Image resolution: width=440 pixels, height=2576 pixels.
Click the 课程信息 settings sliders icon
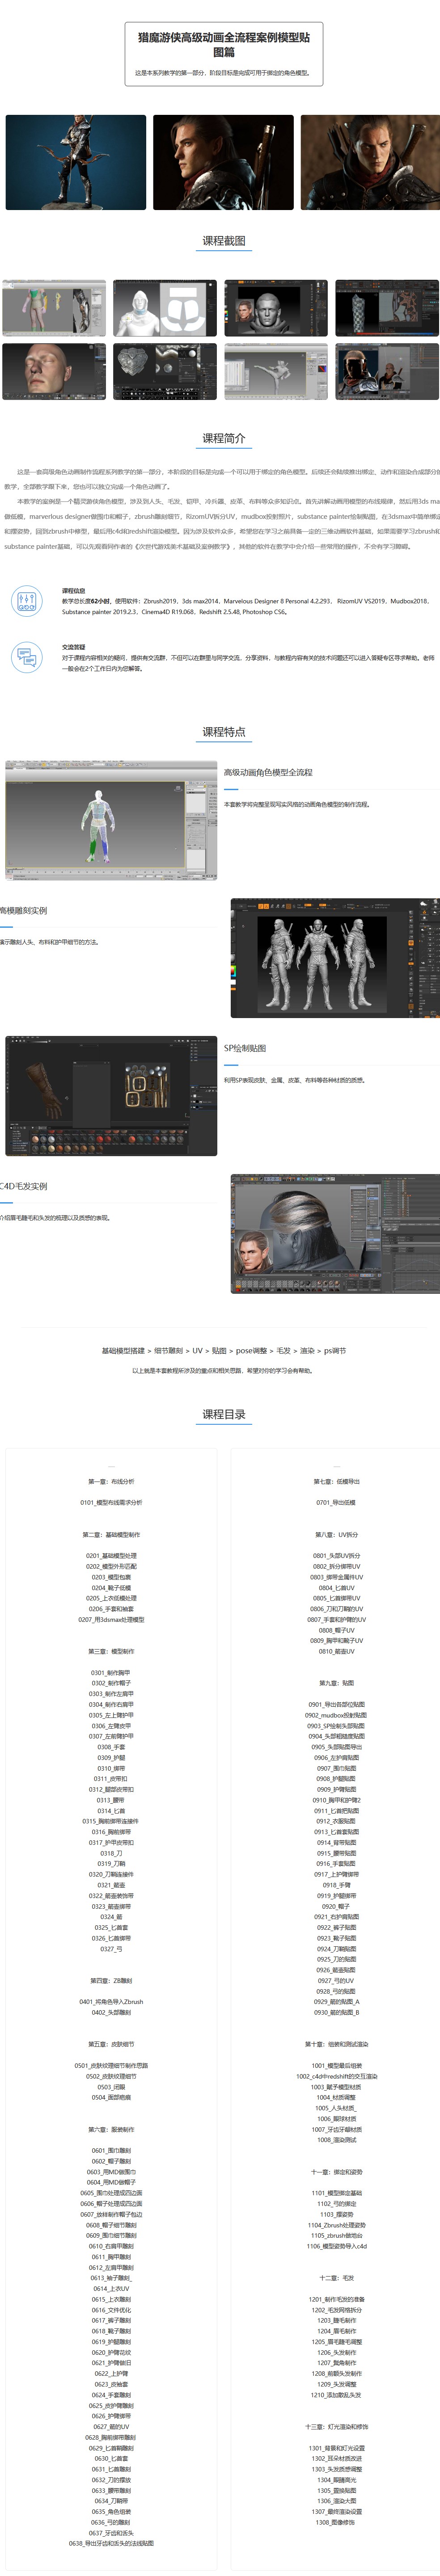(26, 601)
